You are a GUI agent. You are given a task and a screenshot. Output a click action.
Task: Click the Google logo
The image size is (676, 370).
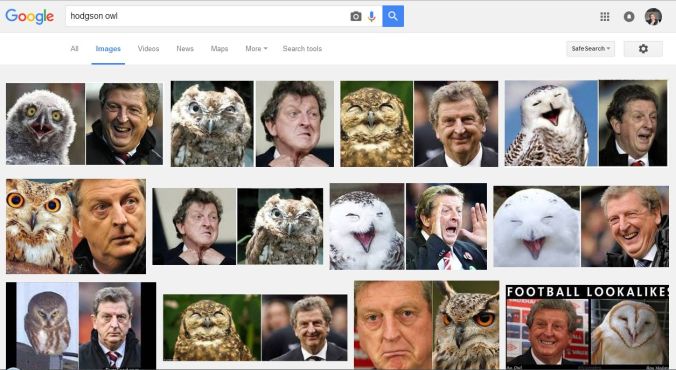click(x=30, y=16)
